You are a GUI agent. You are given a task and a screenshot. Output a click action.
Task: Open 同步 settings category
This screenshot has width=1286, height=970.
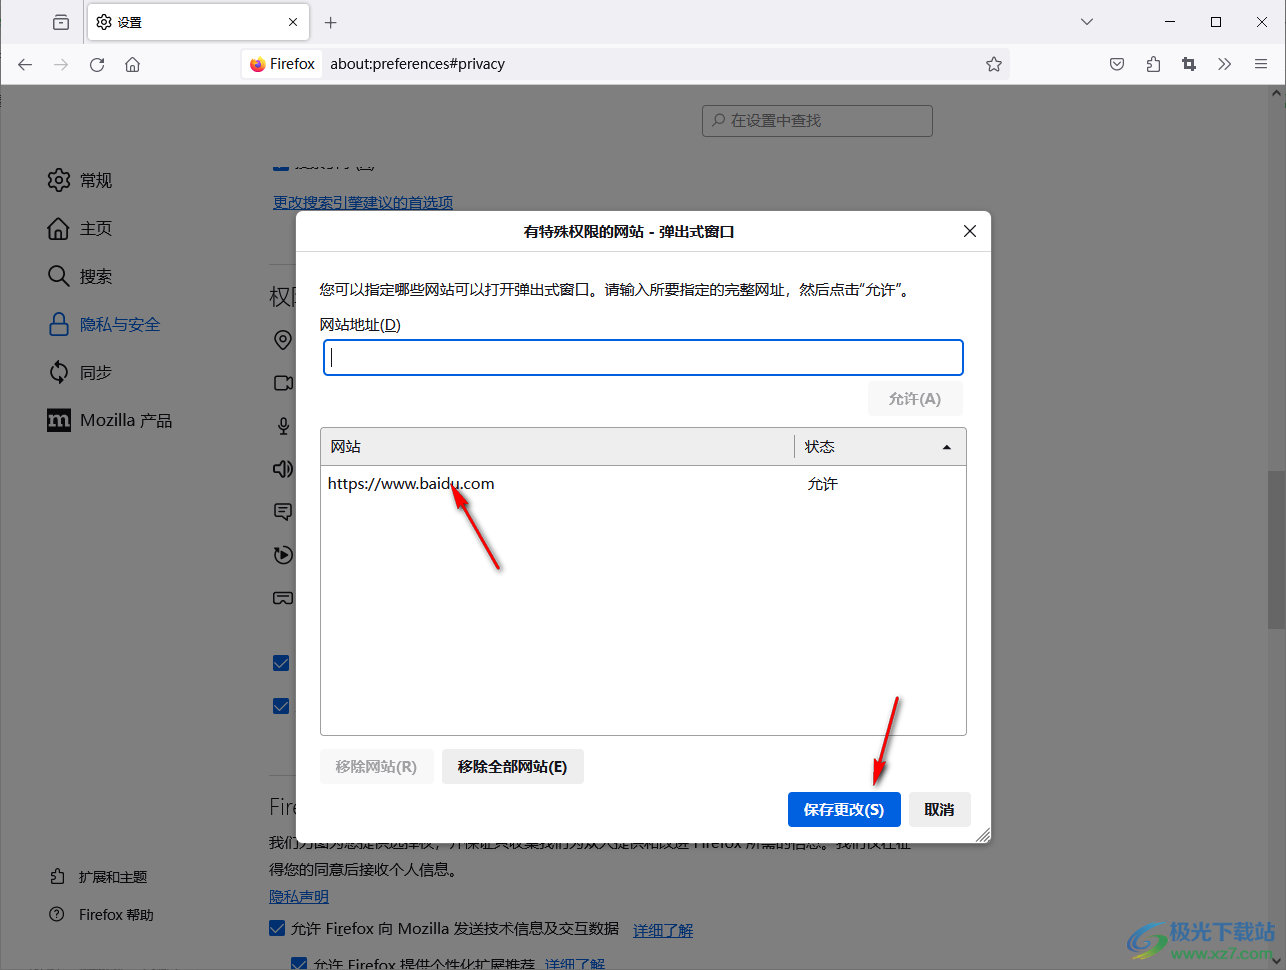click(80, 372)
